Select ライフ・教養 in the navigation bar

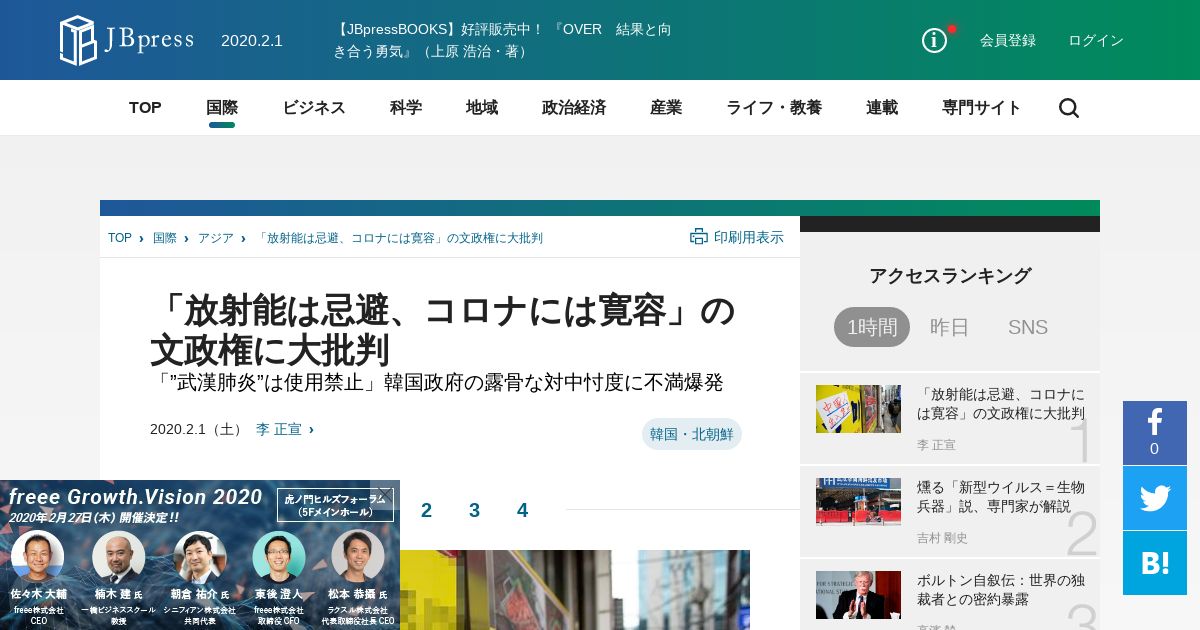[x=774, y=108]
